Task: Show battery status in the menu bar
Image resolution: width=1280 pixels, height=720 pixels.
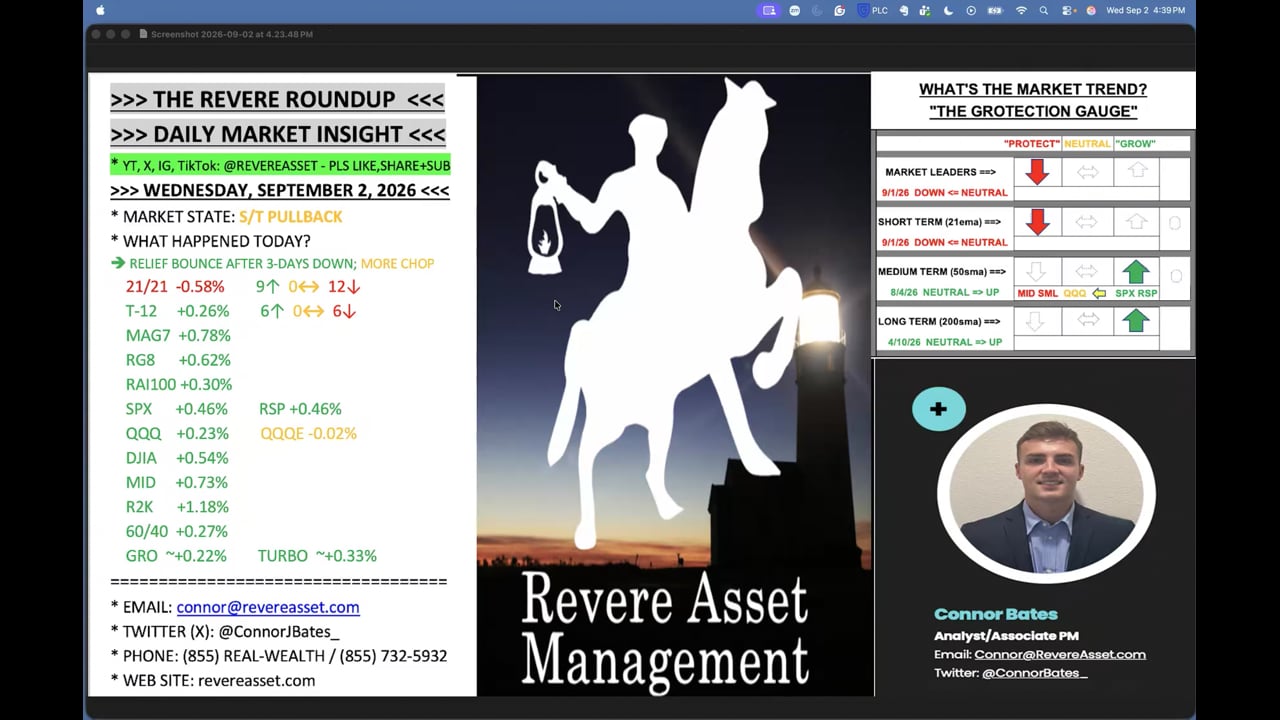Action: (996, 10)
